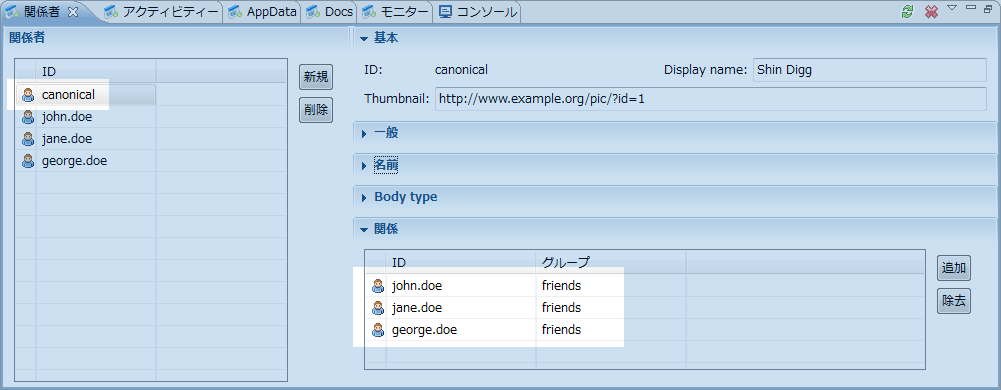Viewport: 1001px width, 390px height.
Task: Click the 新規 button
Action: [x=316, y=77]
